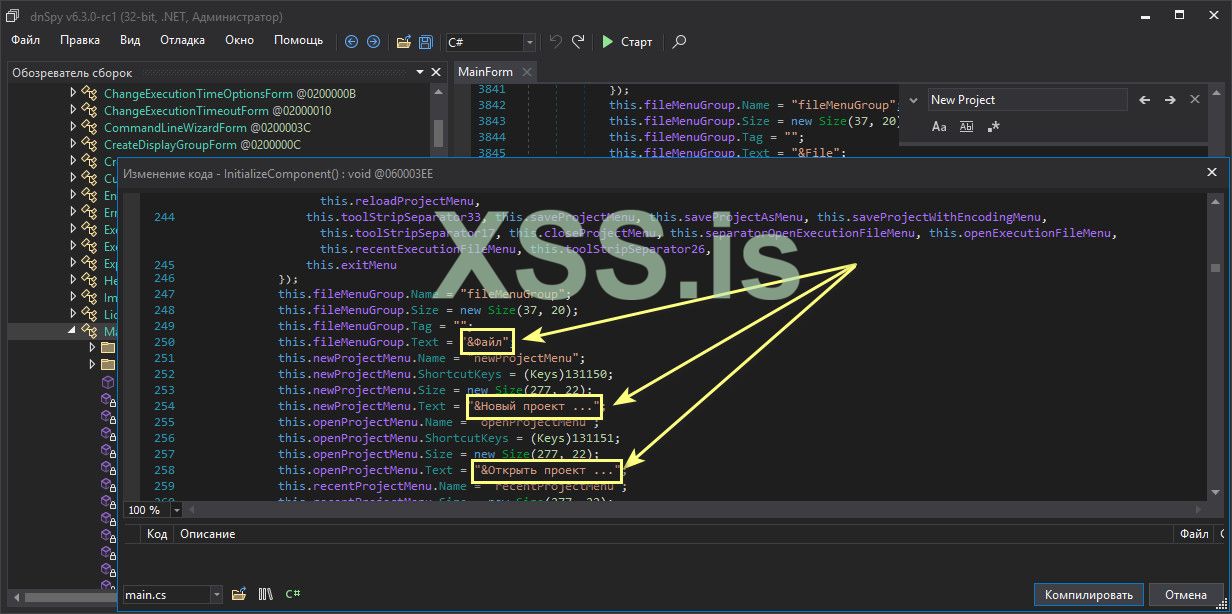Click the C# icon beside main.cs
The height and width of the screenshot is (614, 1232).
(x=293, y=594)
